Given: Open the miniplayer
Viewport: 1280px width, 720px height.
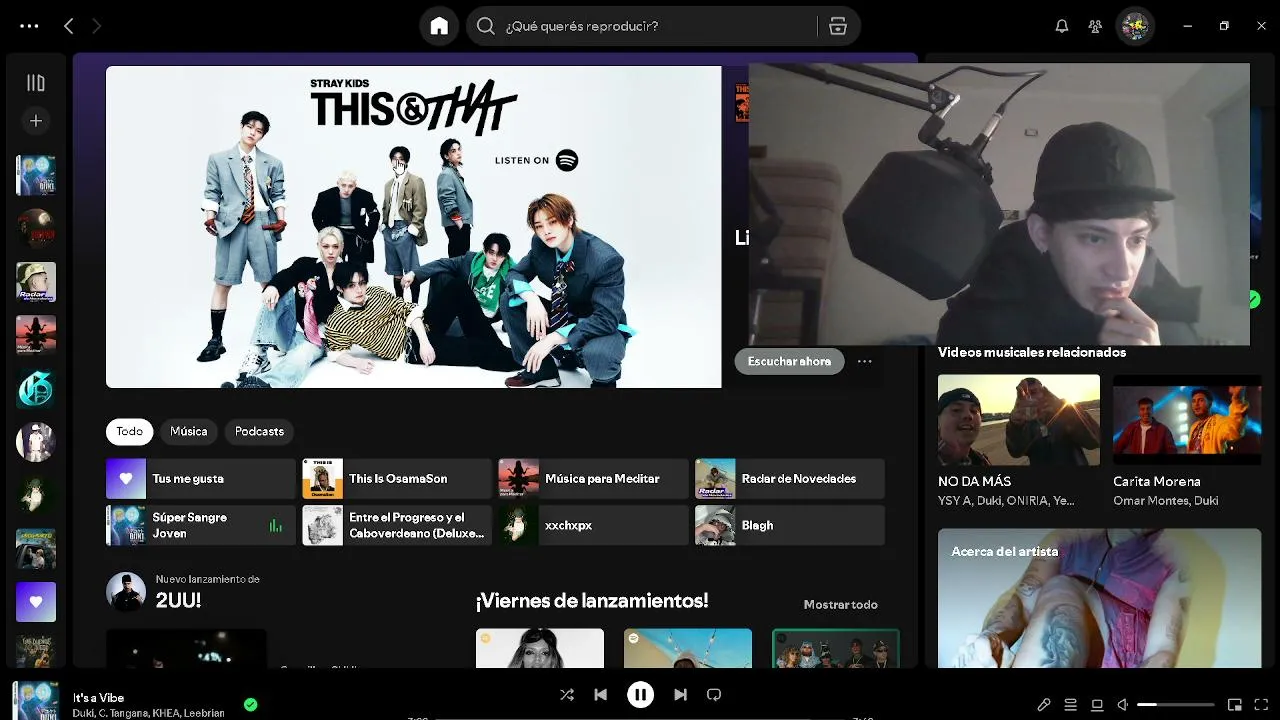Looking at the screenshot, I should coord(1235,705).
